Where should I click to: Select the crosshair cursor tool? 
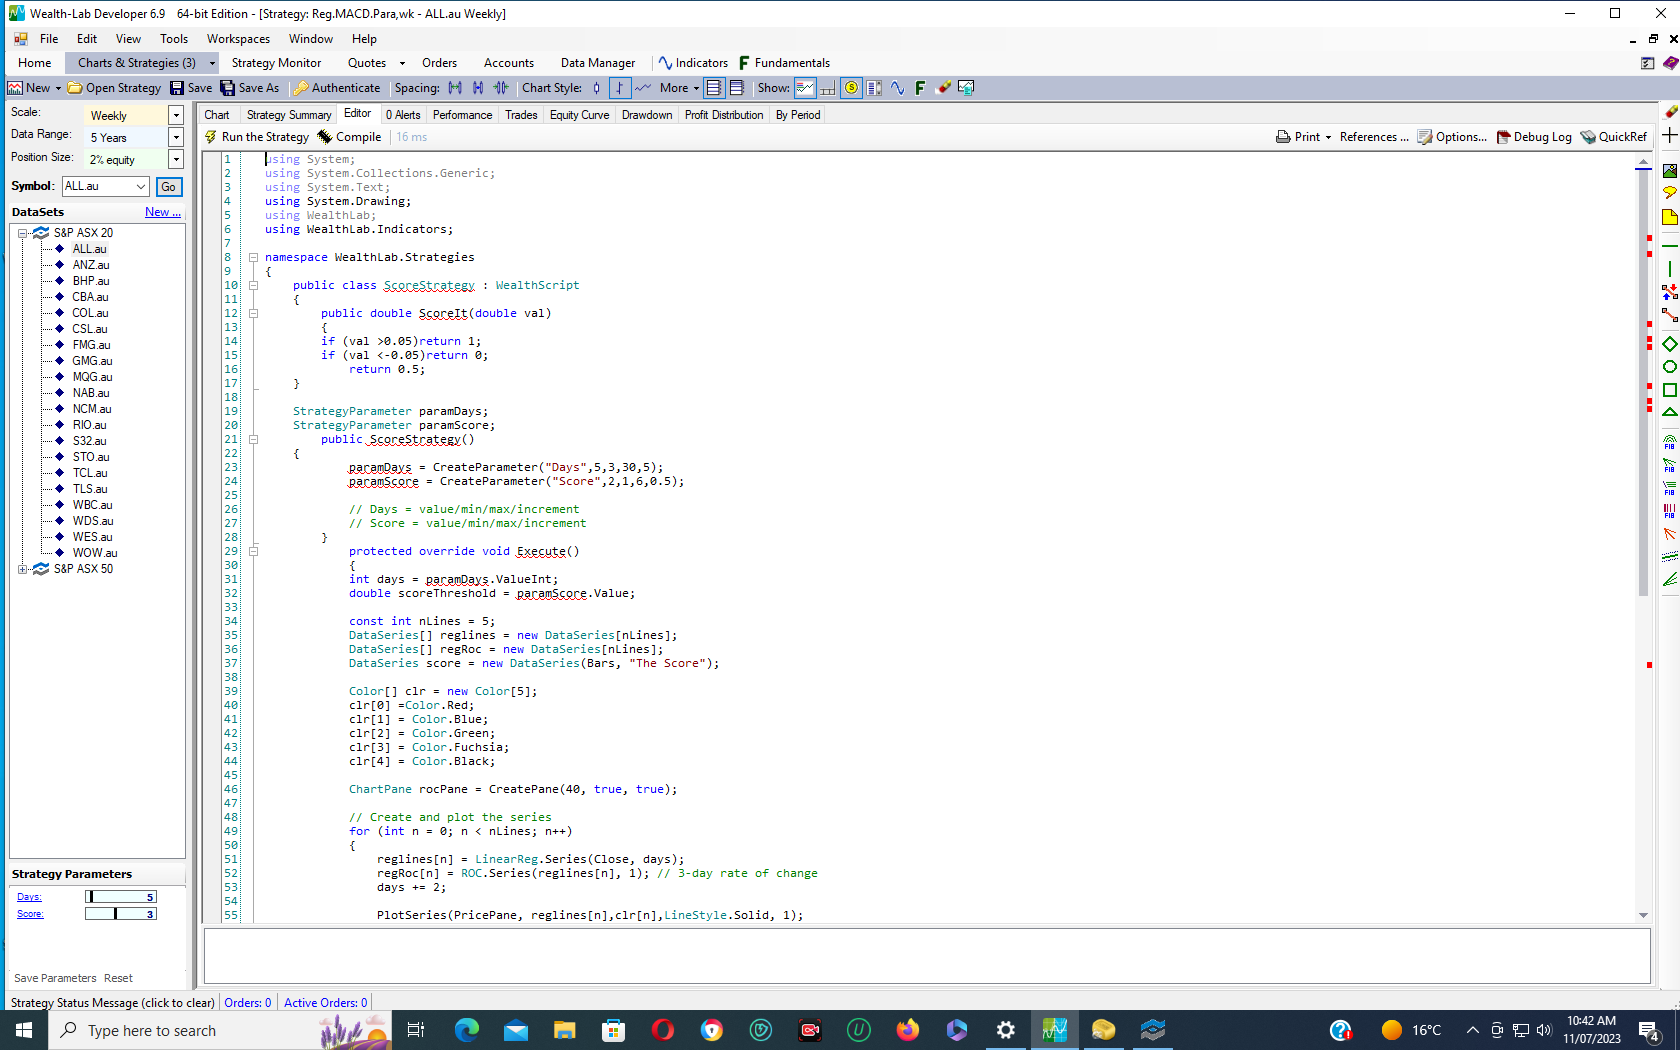point(1669,136)
